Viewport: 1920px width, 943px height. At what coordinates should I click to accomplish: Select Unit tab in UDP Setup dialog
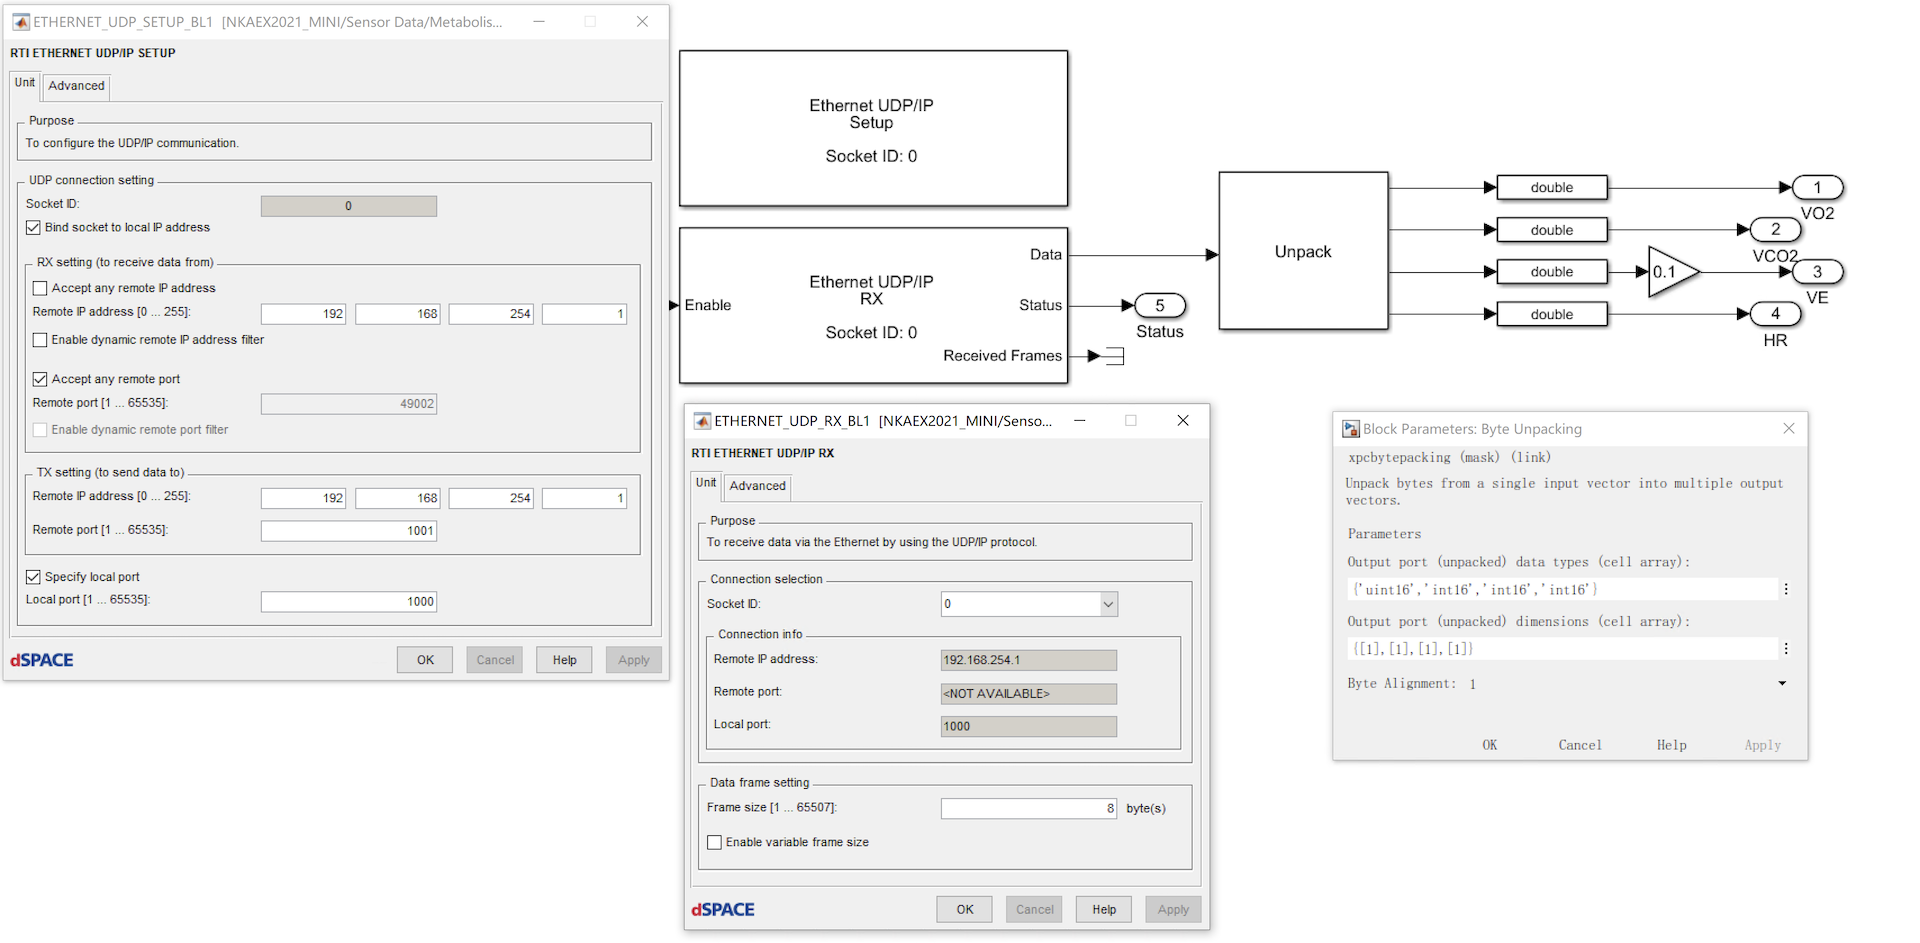[x=25, y=84]
